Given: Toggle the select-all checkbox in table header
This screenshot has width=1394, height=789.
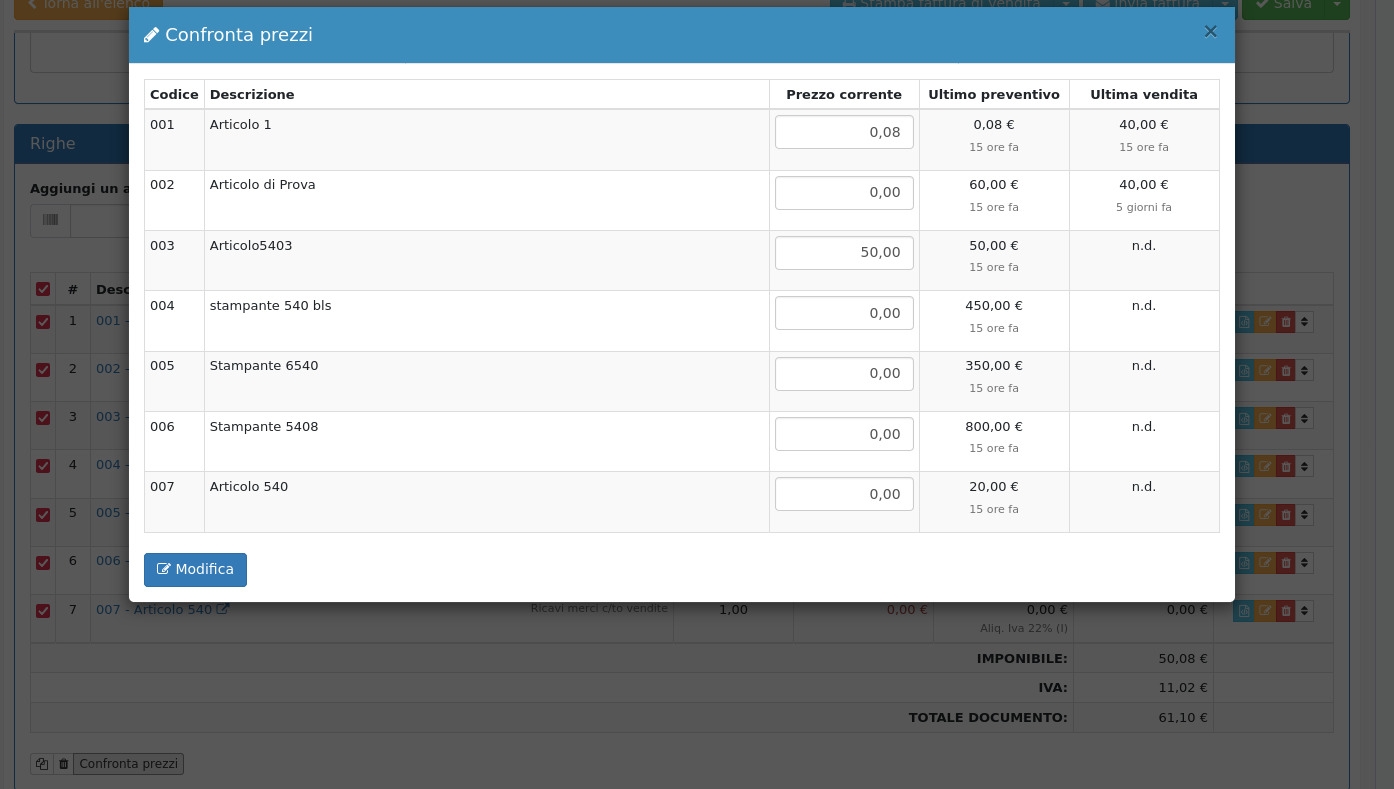Looking at the screenshot, I should click(43, 289).
